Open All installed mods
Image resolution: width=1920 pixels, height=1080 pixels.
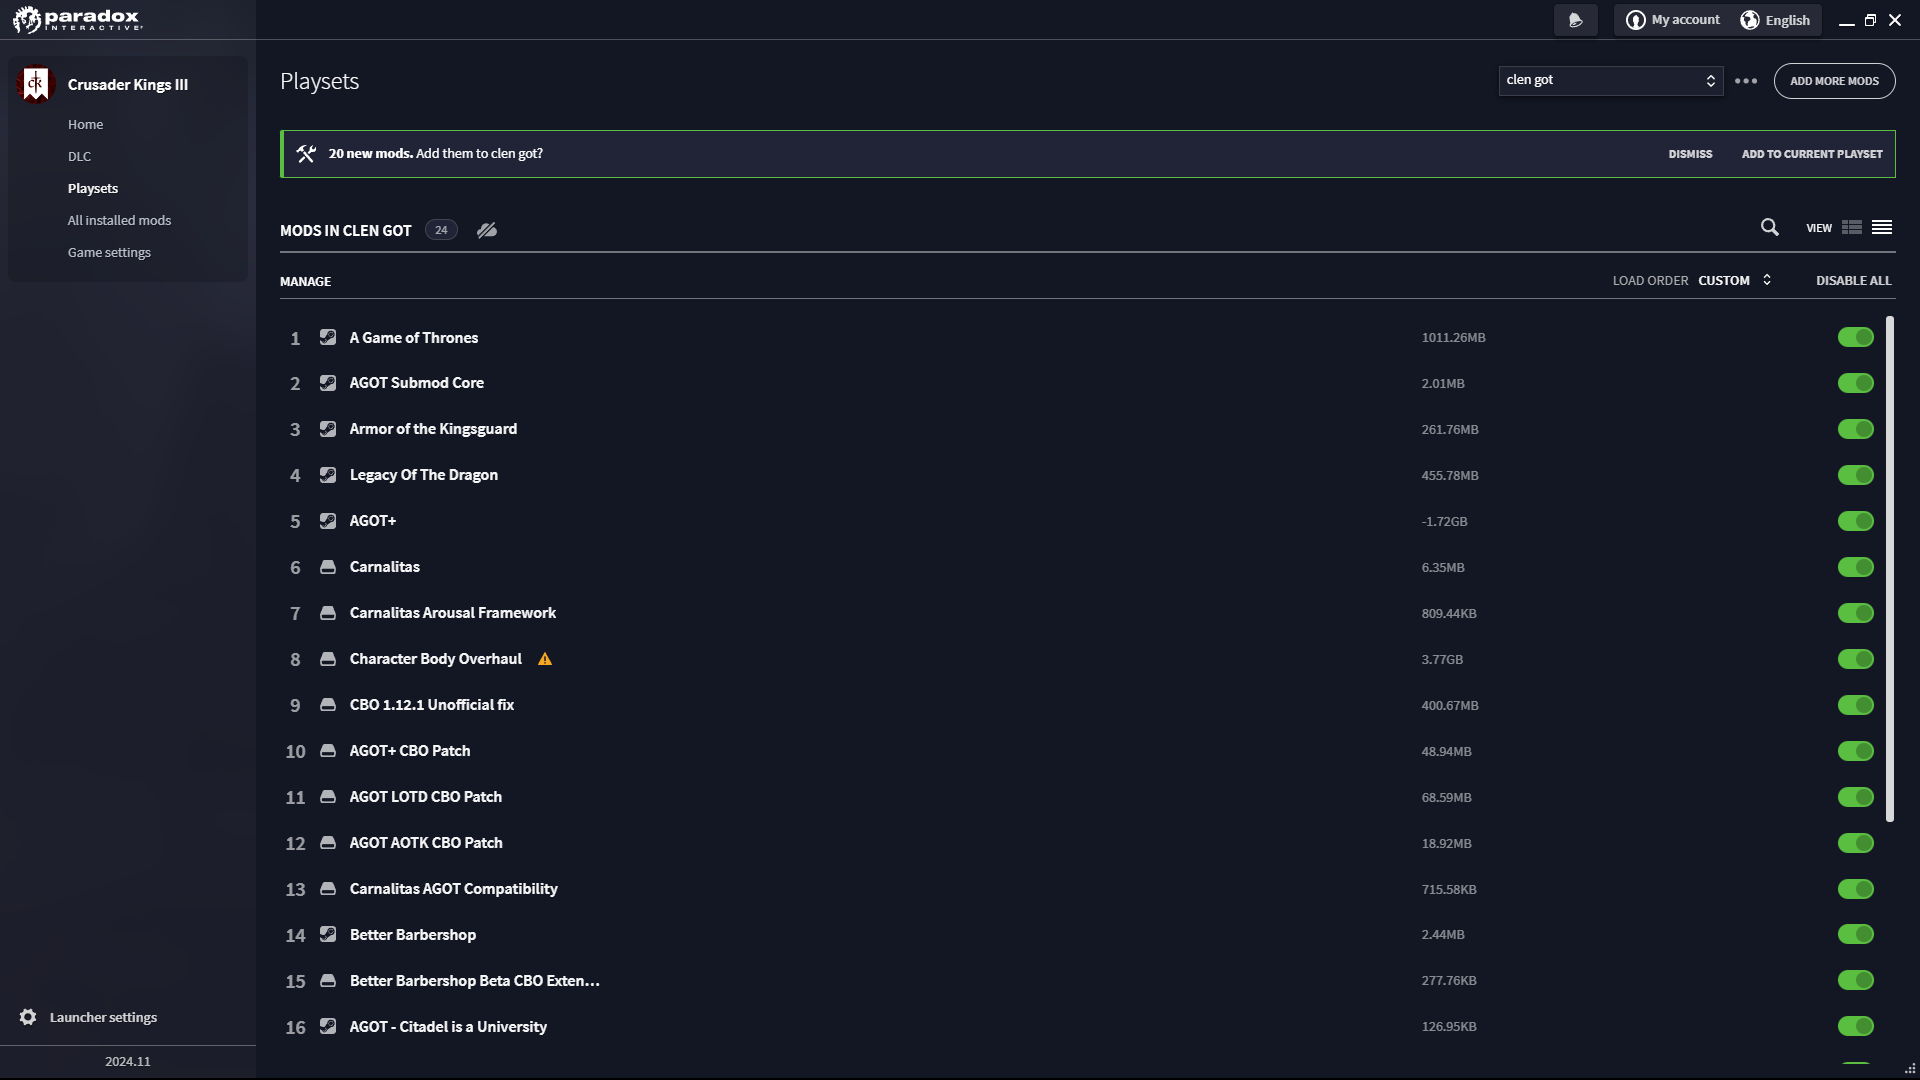point(120,221)
